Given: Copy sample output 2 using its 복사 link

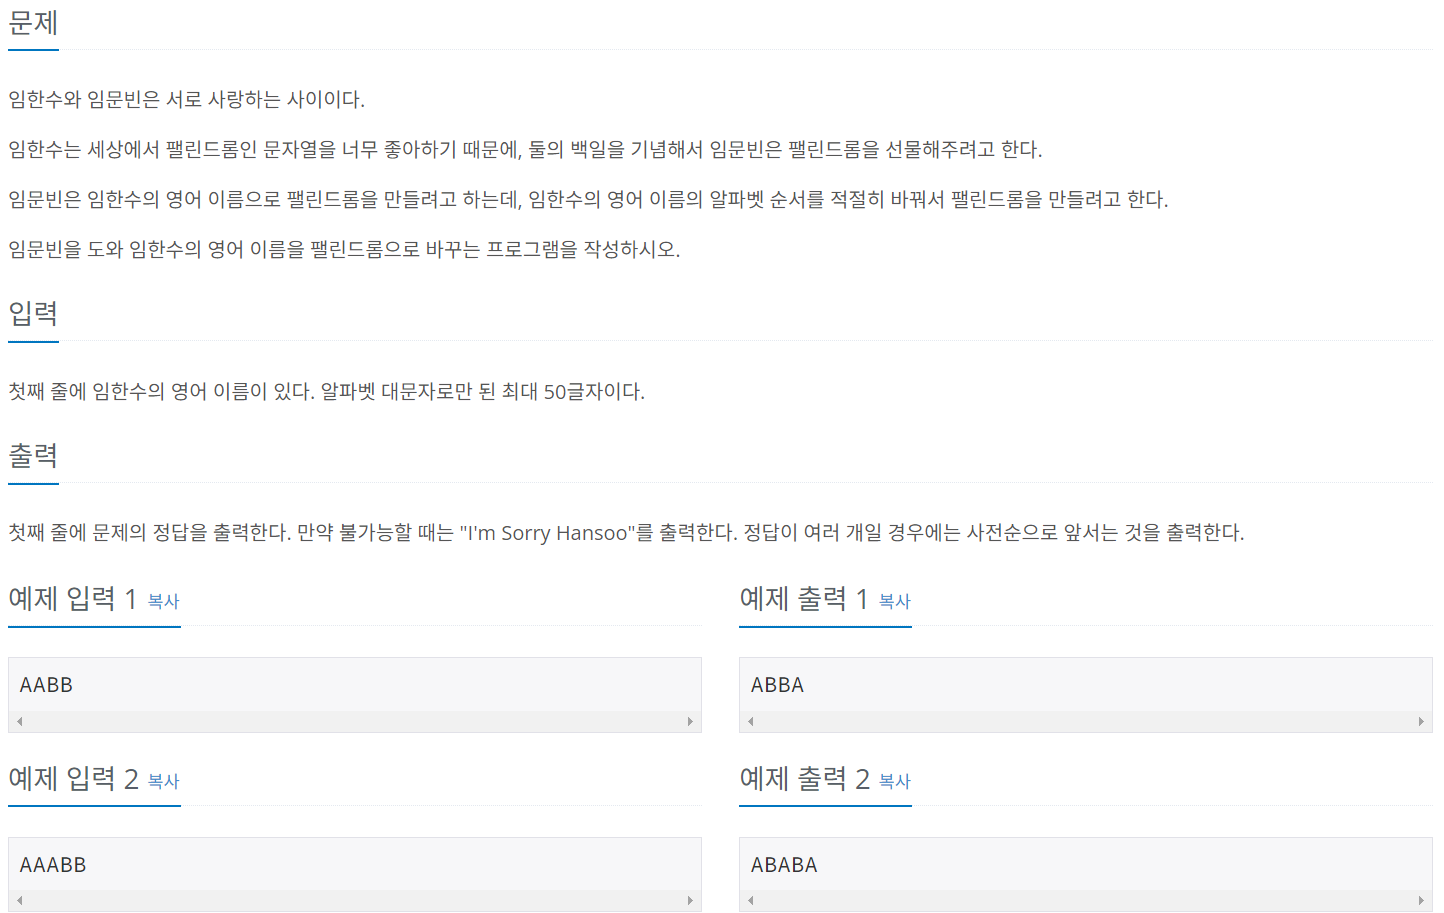Looking at the screenshot, I should pos(893,781).
